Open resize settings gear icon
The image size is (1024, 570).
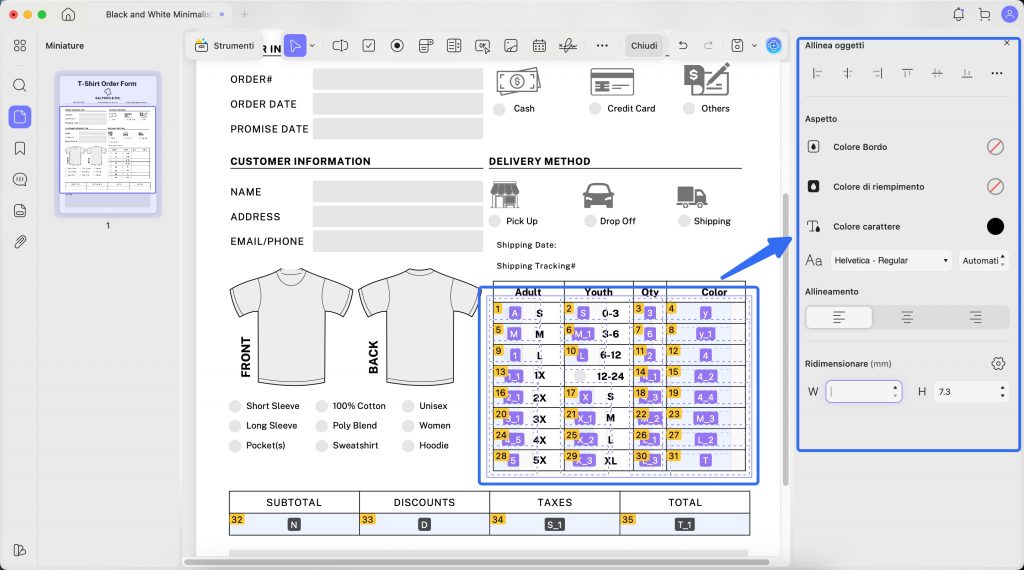(x=998, y=364)
